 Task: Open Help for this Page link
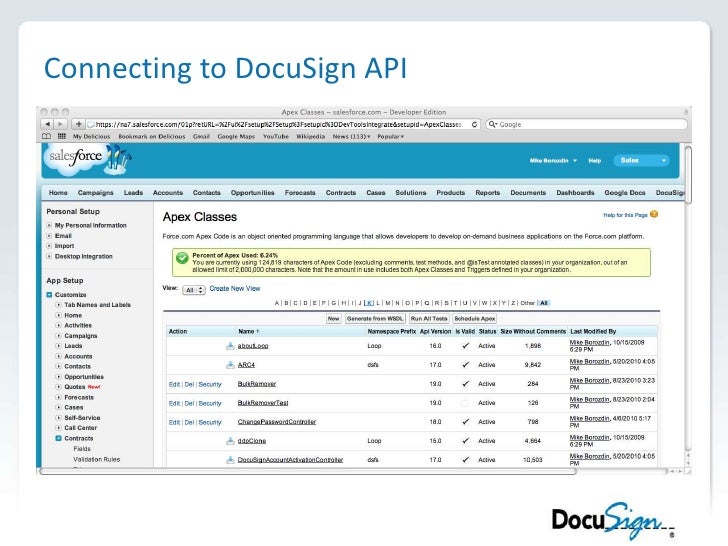pos(625,215)
